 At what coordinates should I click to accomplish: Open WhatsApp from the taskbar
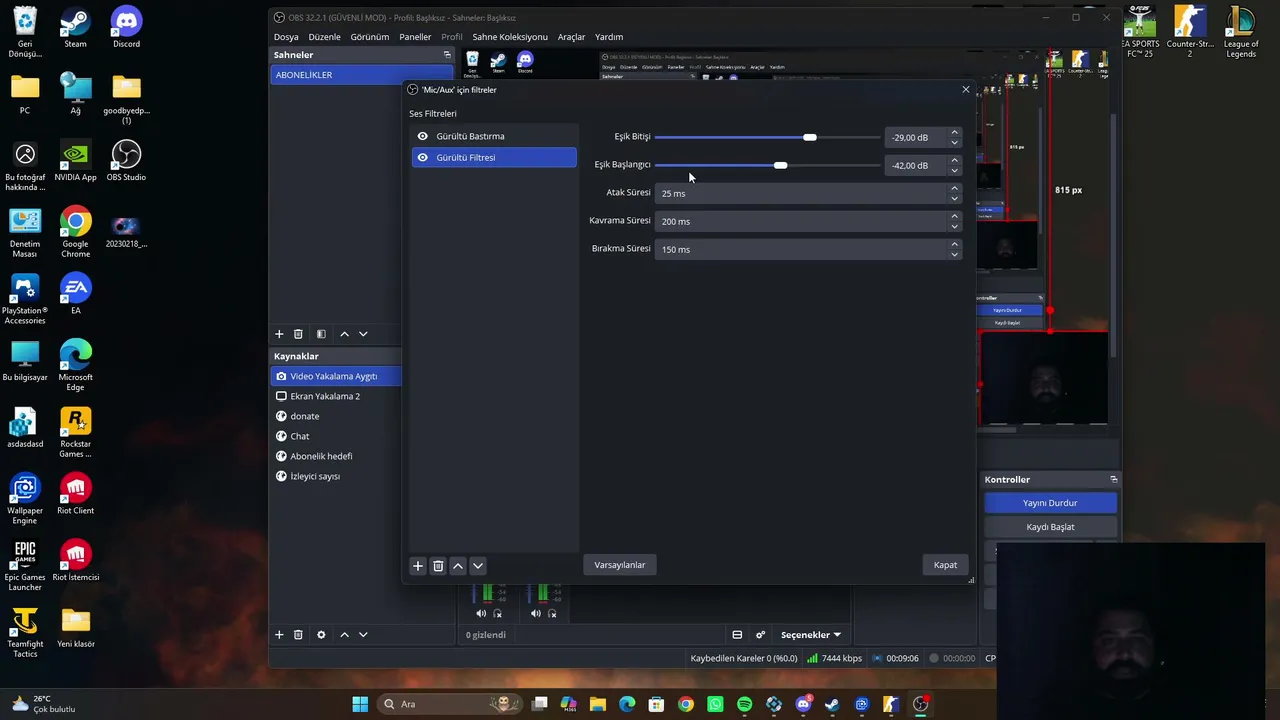point(715,704)
